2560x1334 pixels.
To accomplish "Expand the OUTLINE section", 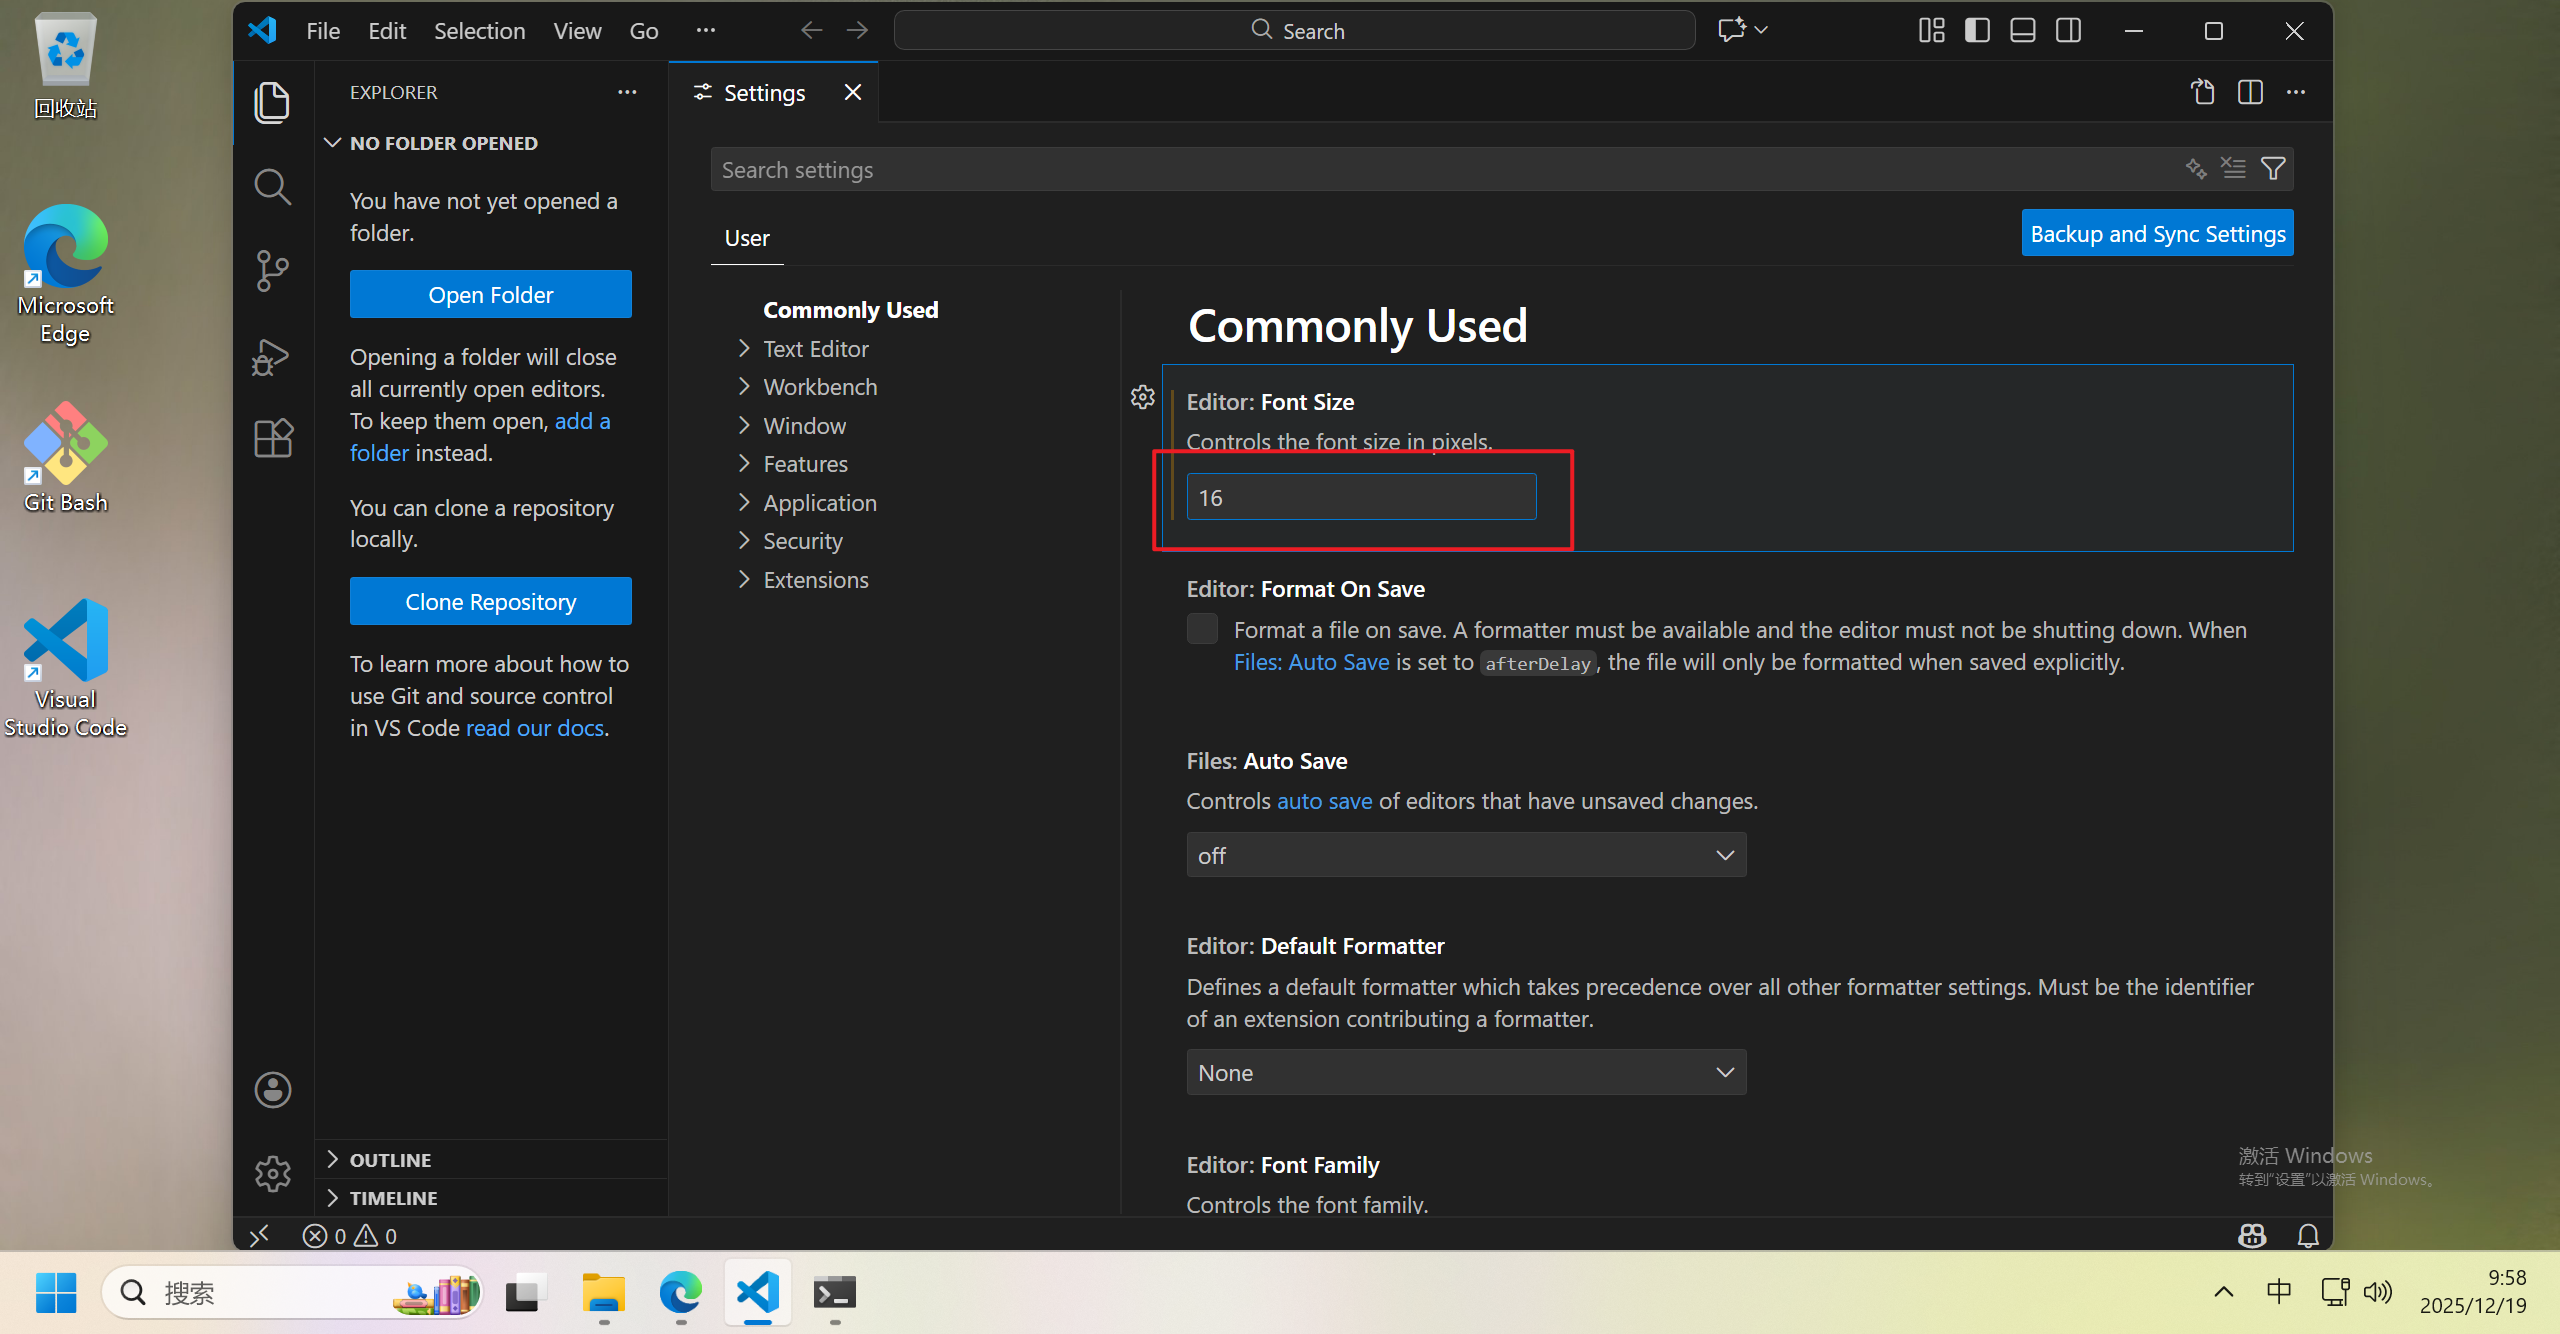I will tap(390, 1160).
